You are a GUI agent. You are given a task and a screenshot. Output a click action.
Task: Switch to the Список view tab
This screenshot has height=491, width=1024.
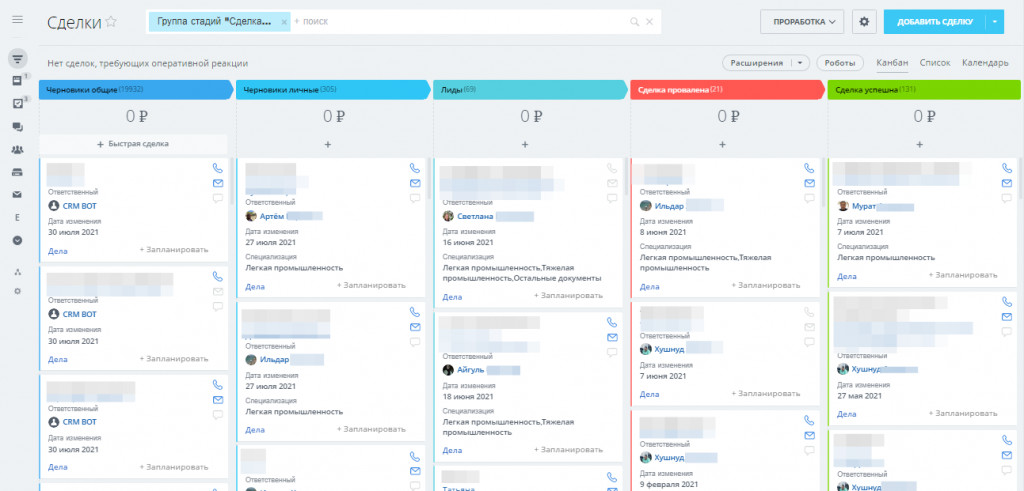pos(935,63)
